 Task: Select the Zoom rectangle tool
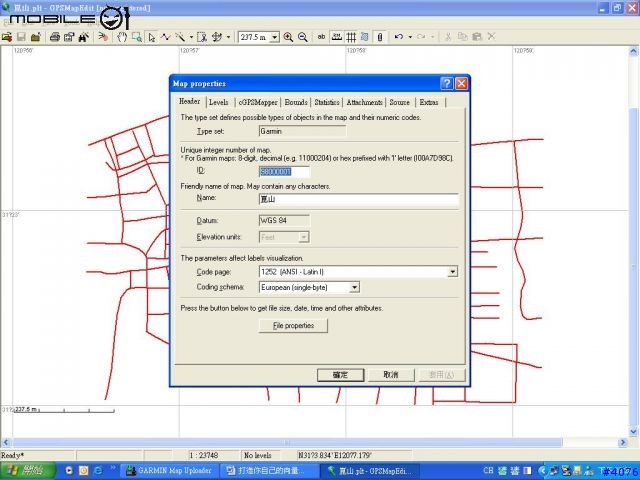(137, 37)
